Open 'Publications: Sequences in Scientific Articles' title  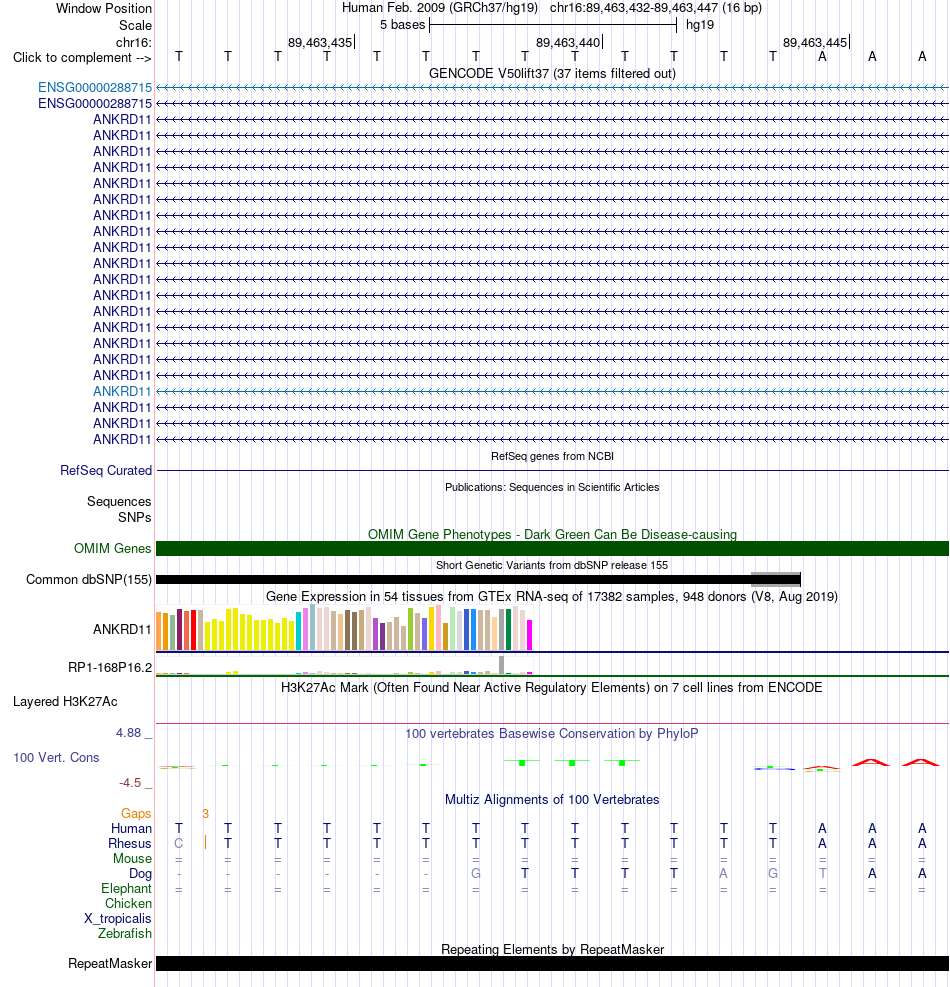coord(552,487)
